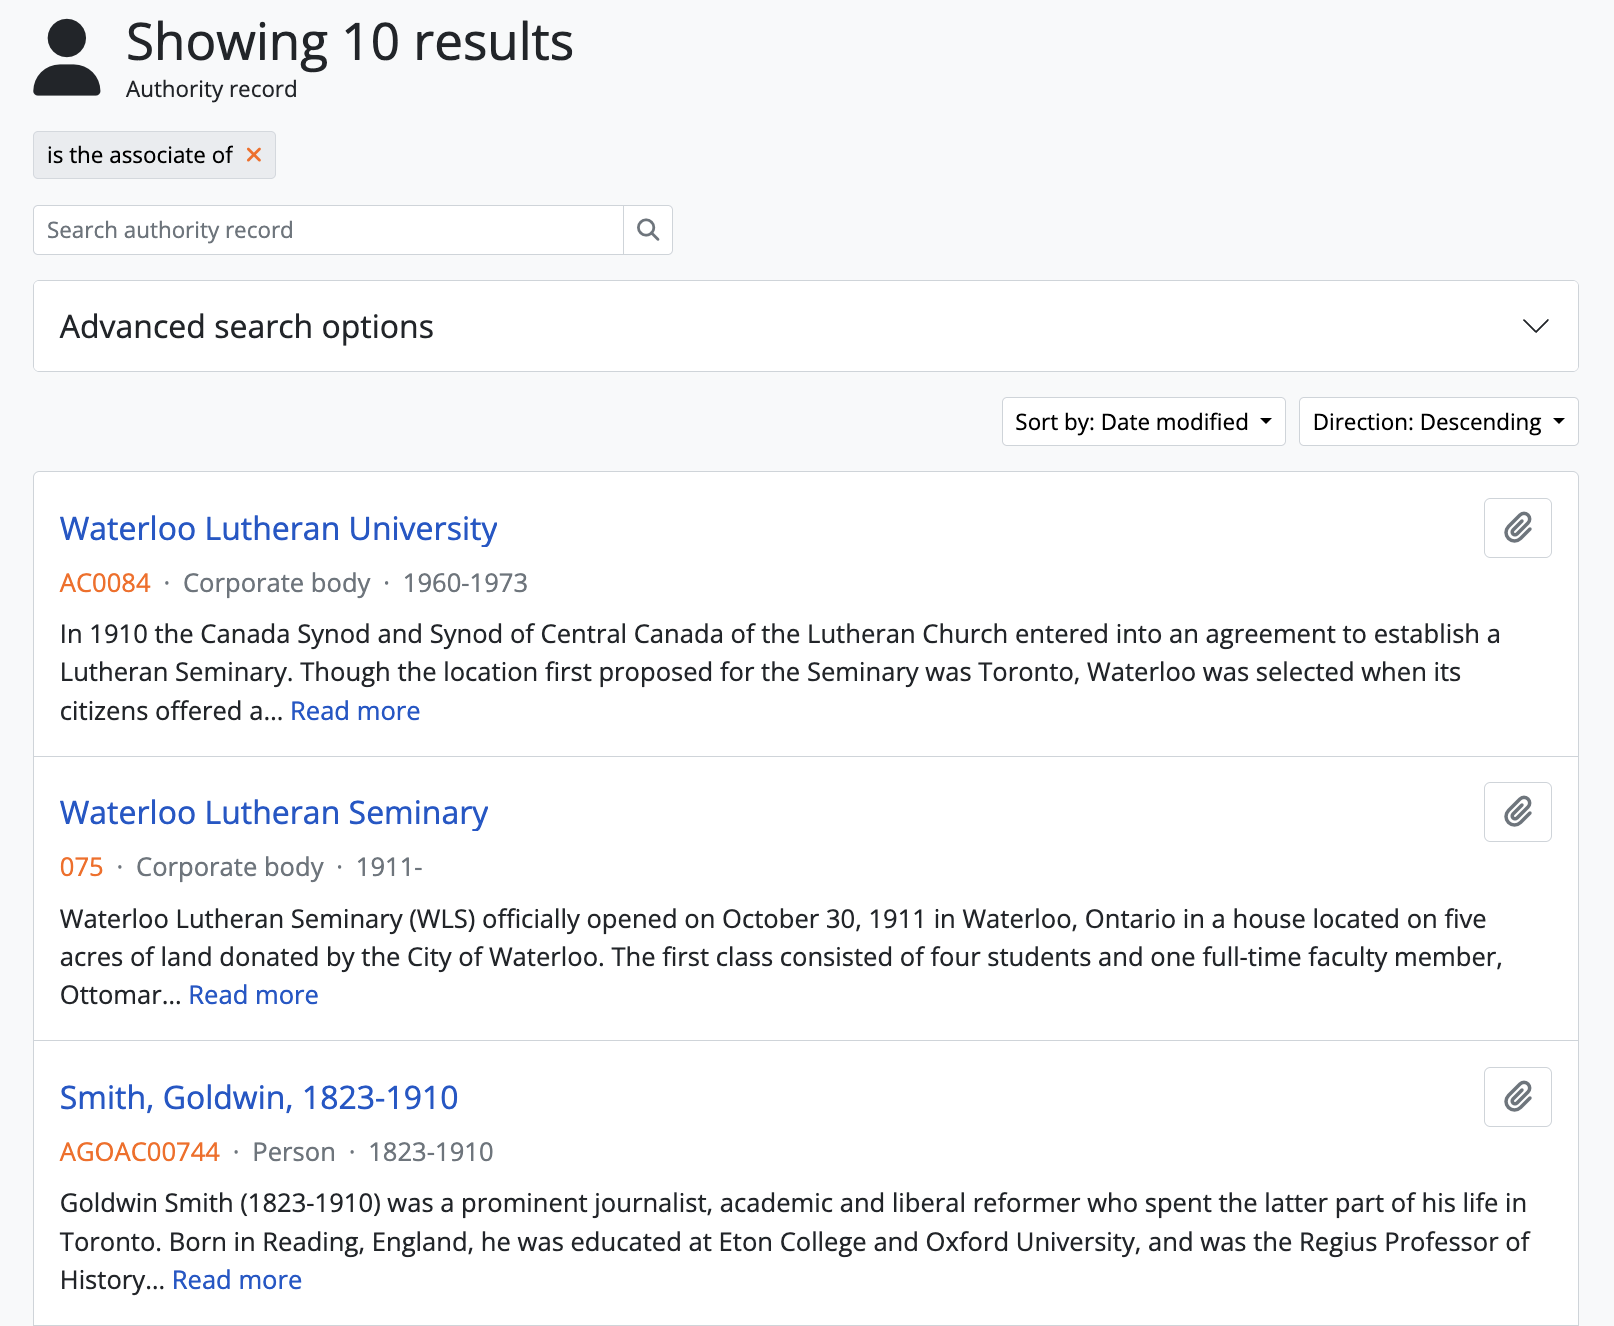Viewport: 1614px width, 1326px height.
Task: Click the Search authority record field
Action: tap(328, 230)
